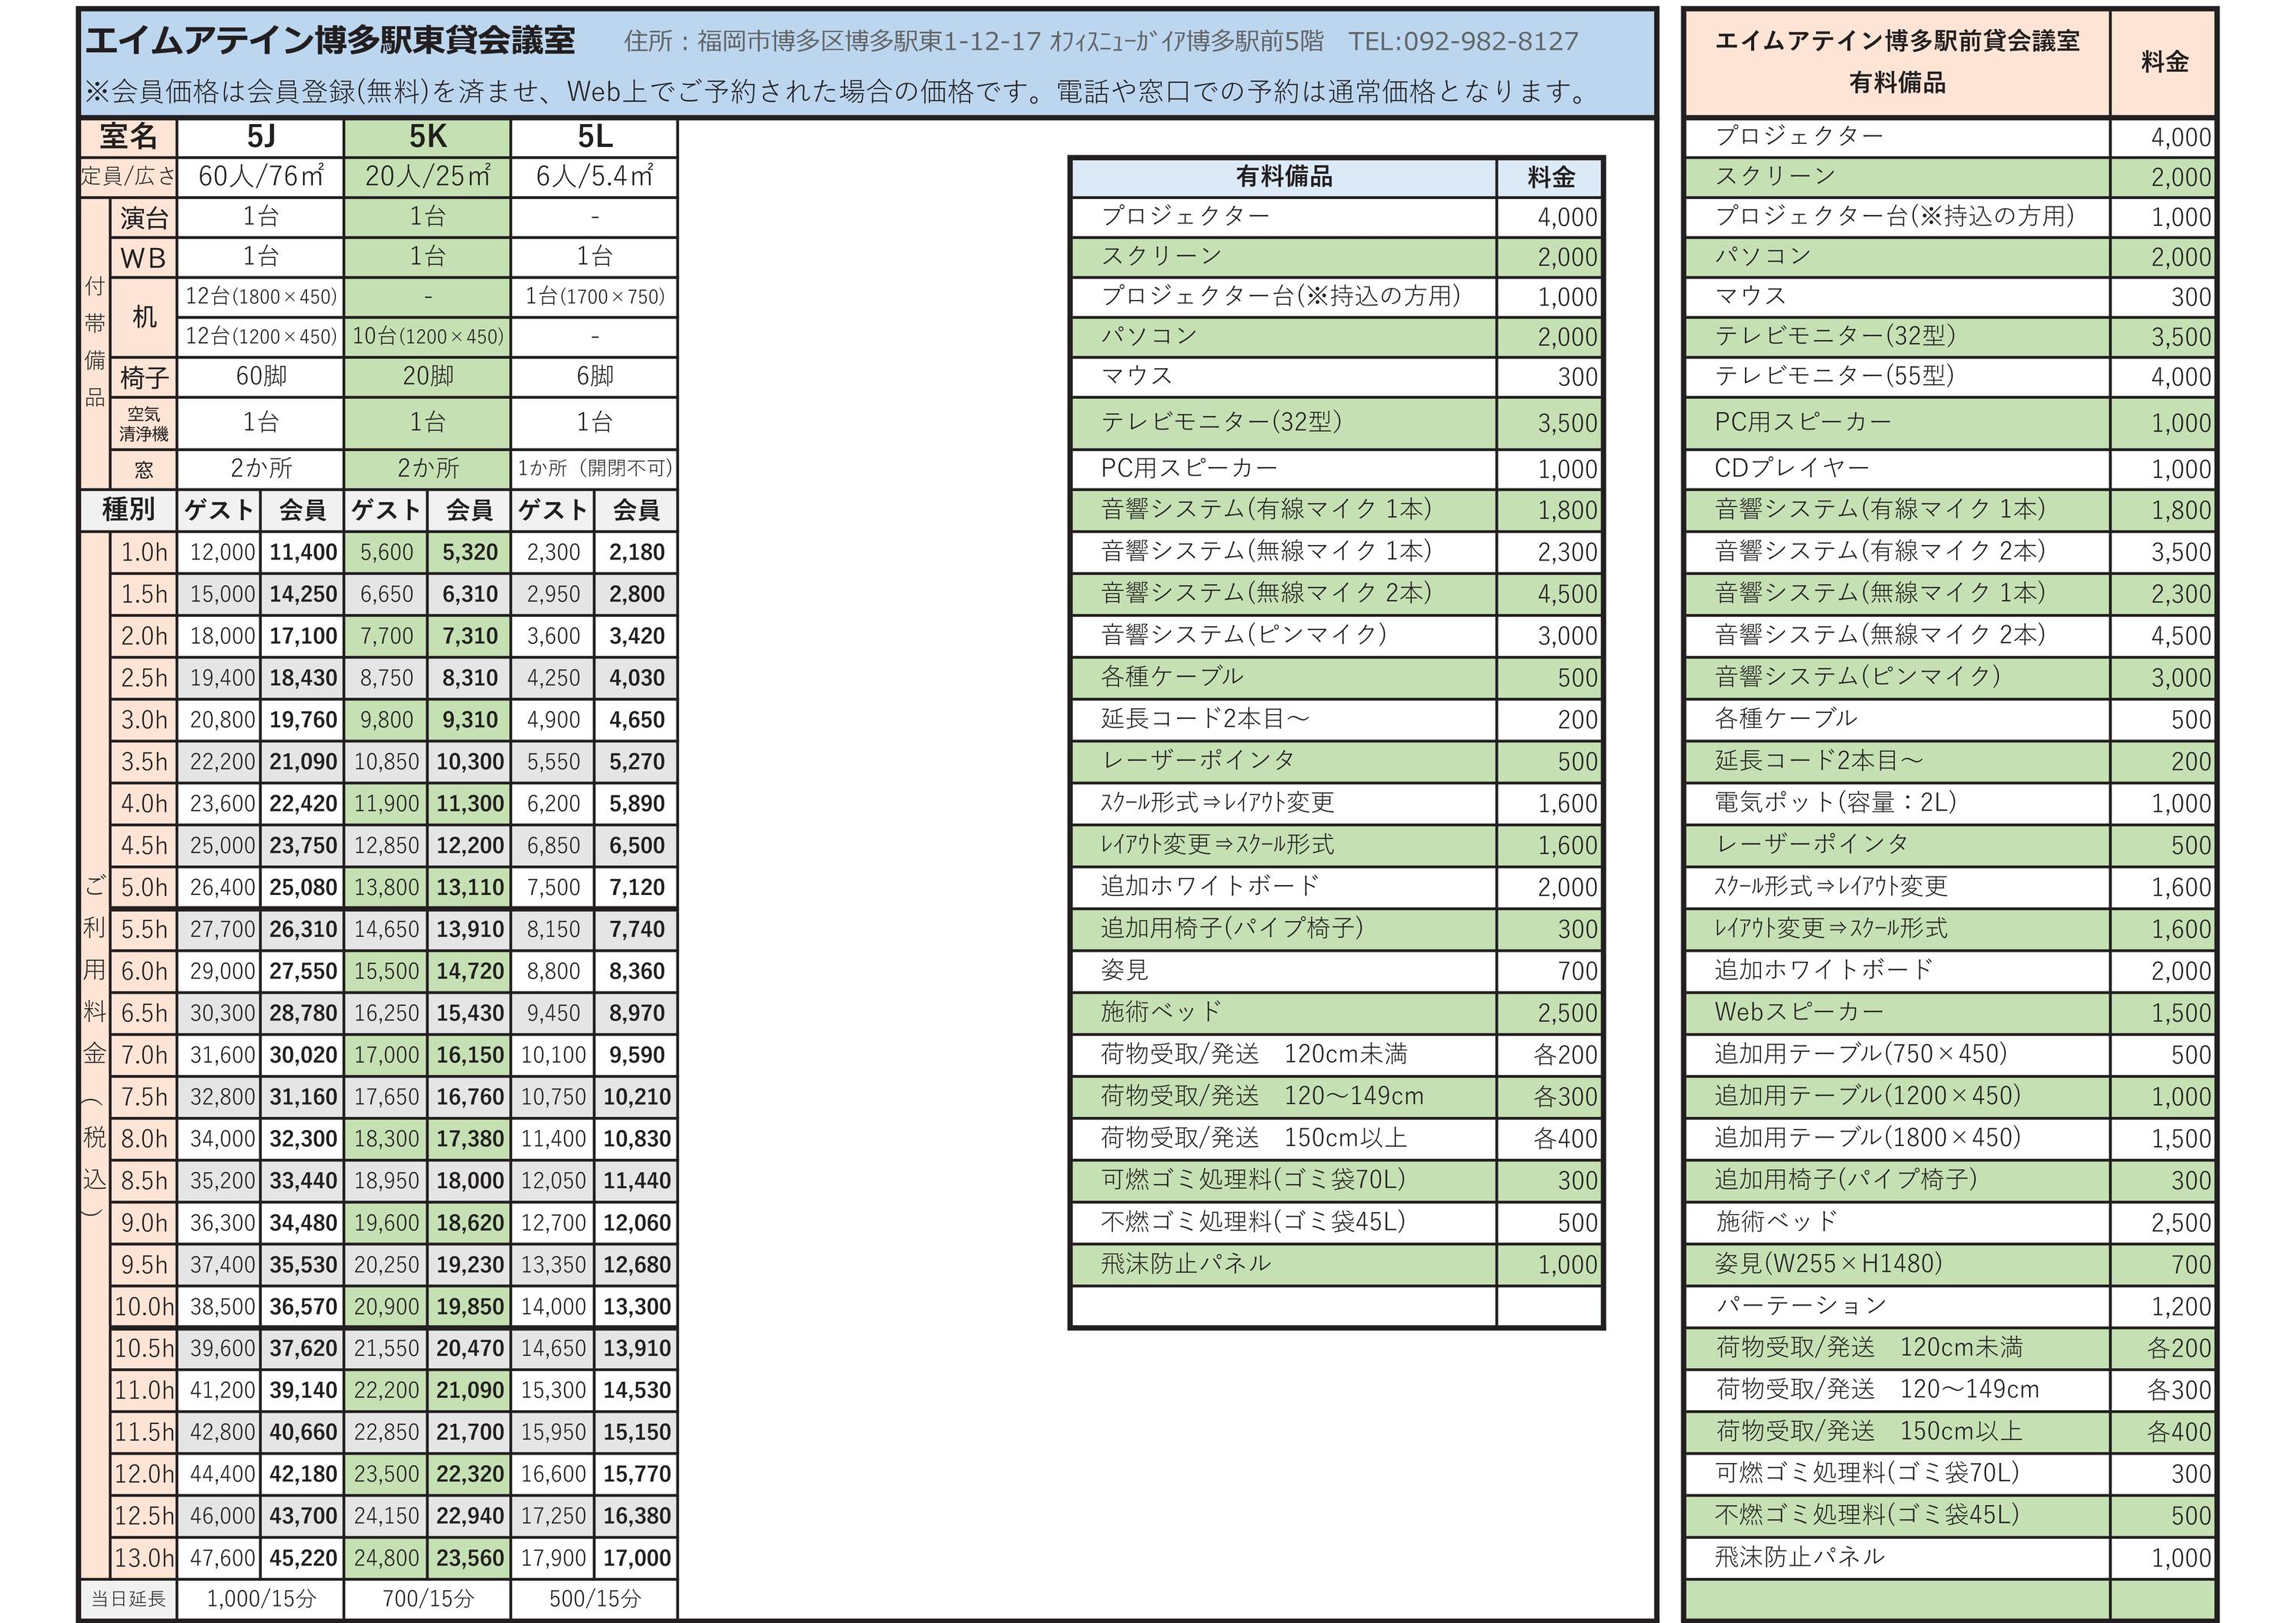Screen dimensions: 2296x1623
Task: Click 電気ポット(容量：2L) row
Action: (x=1835, y=802)
